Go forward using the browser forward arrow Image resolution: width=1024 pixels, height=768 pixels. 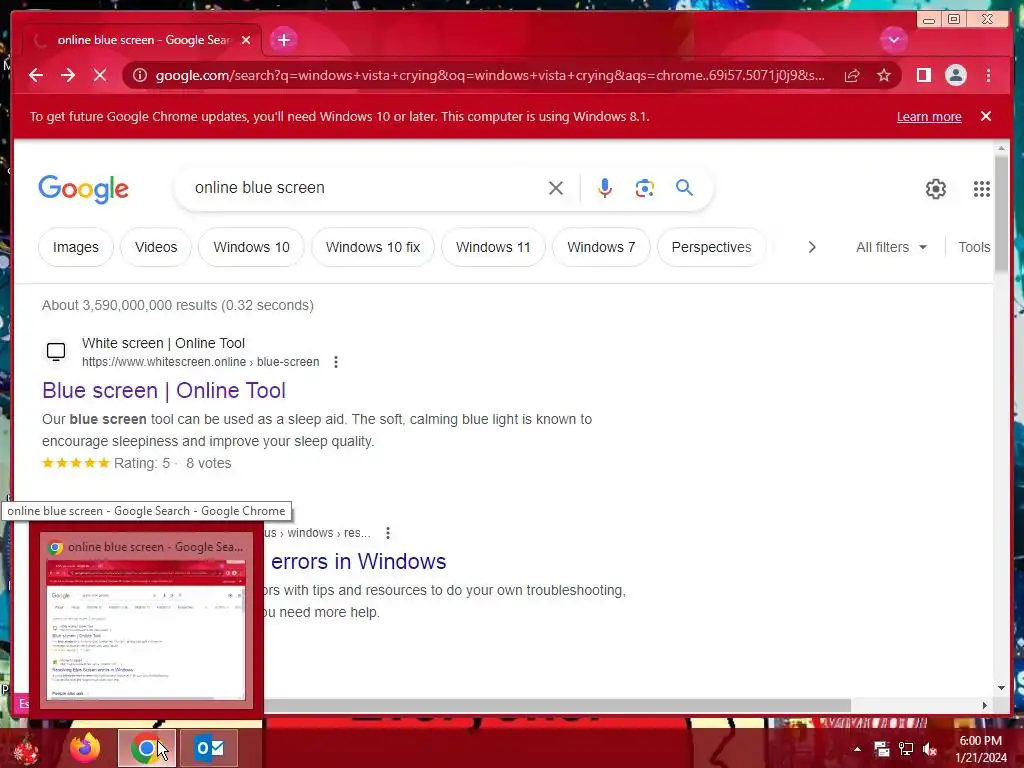pyautogui.click(x=68, y=75)
